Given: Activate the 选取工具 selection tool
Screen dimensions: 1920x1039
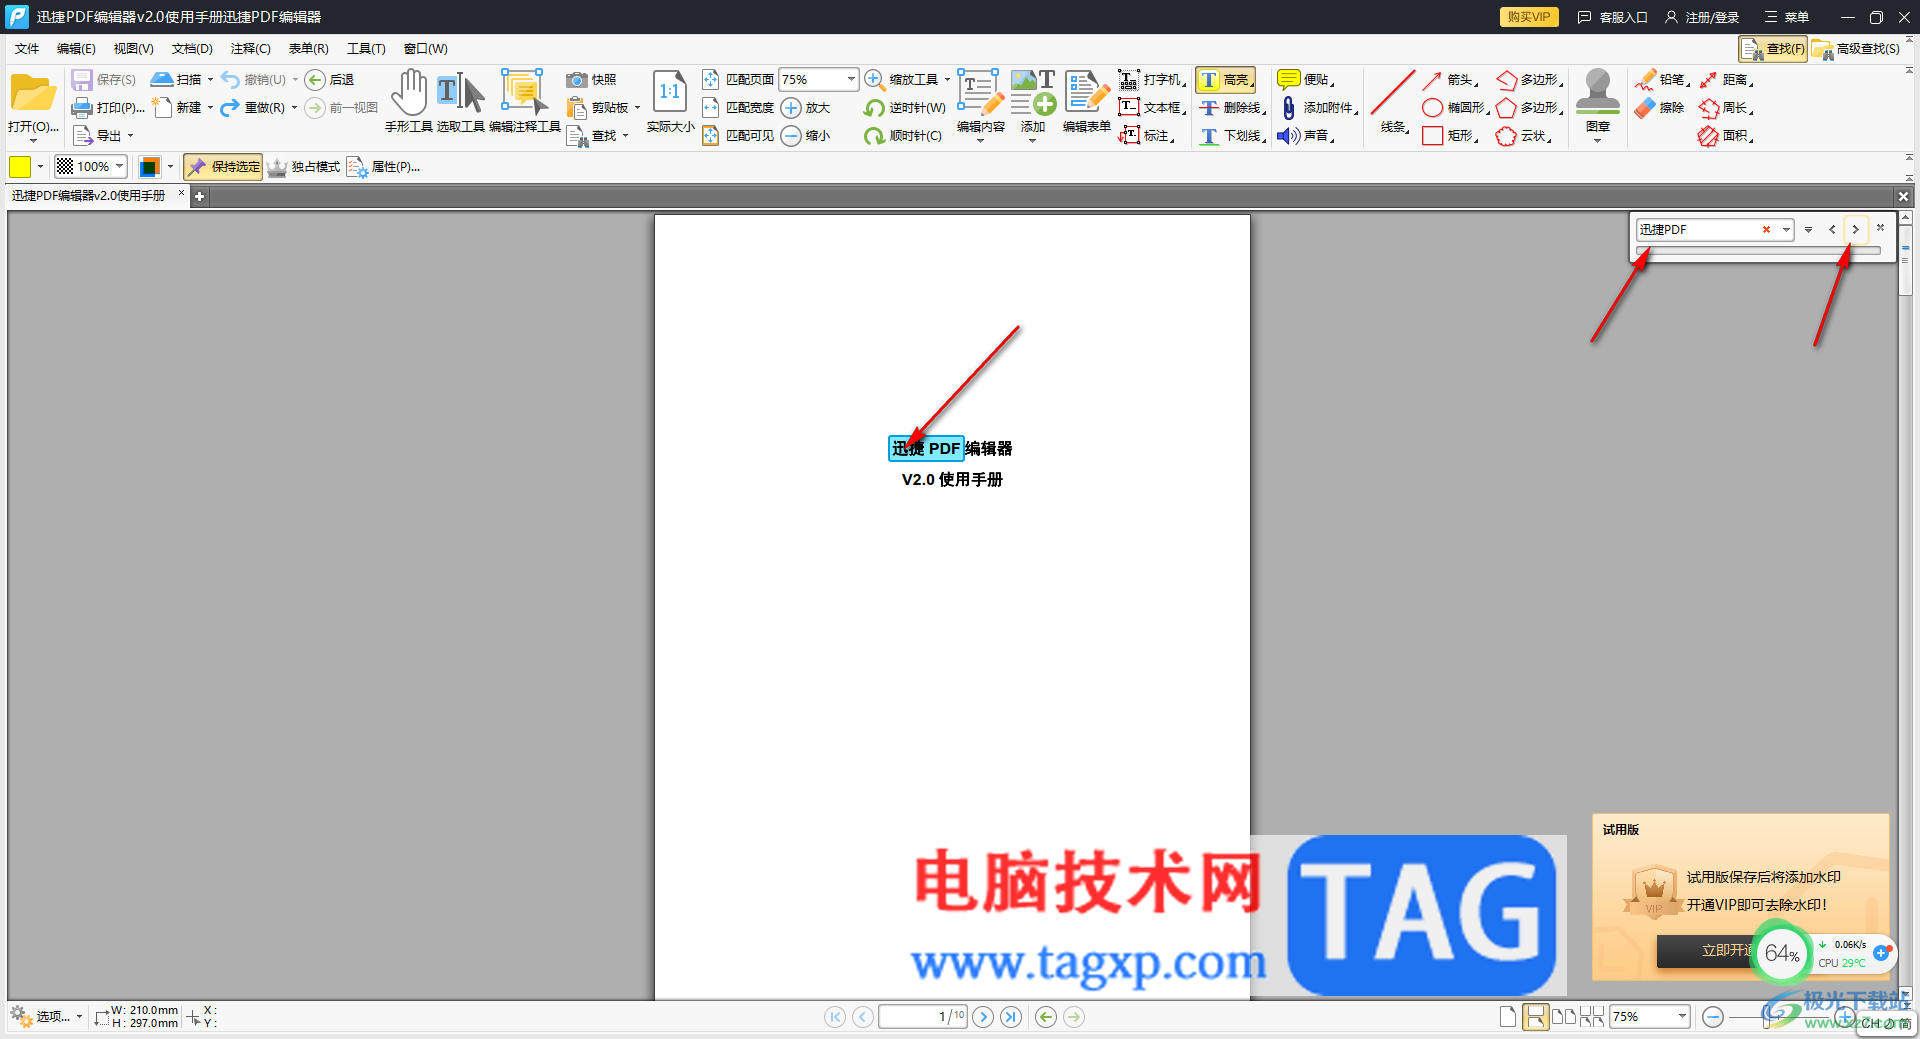Looking at the screenshot, I should 461,101.
